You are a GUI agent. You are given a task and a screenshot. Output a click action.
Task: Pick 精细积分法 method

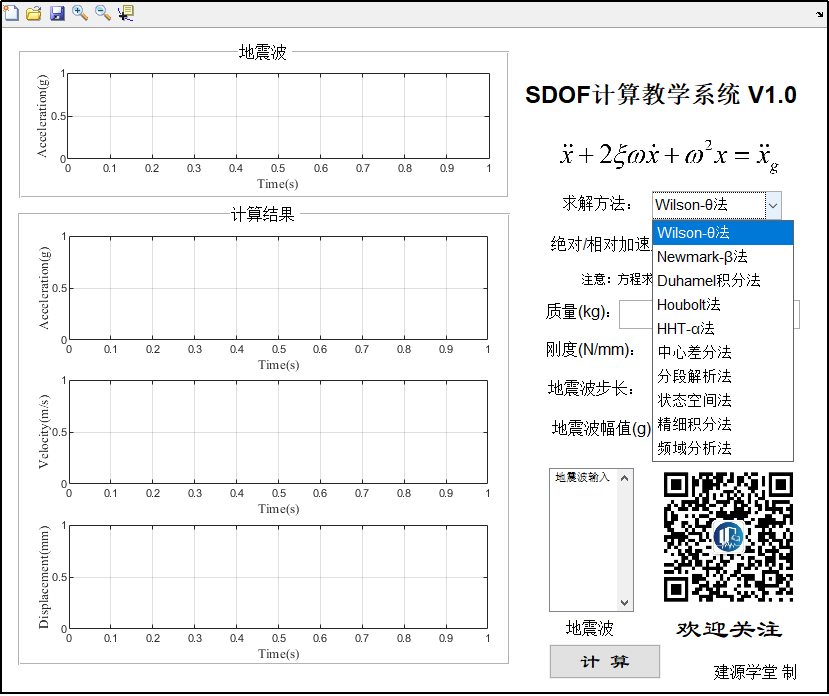point(723,424)
